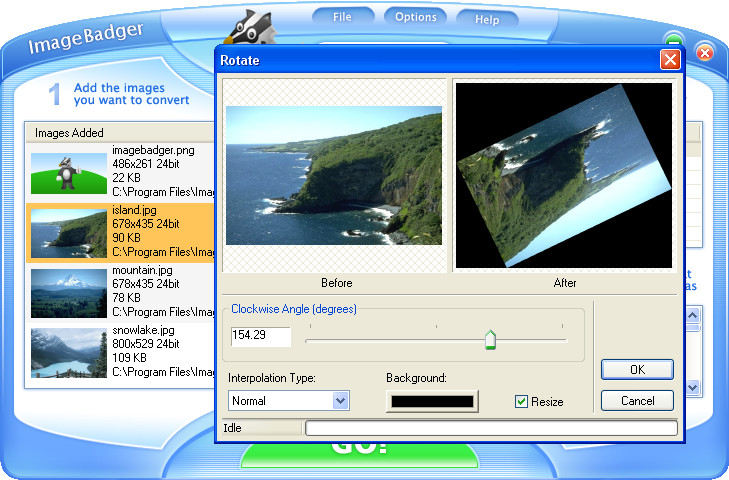Open the File menu
This screenshot has height=480, width=729.
click(x=343, y=17)
